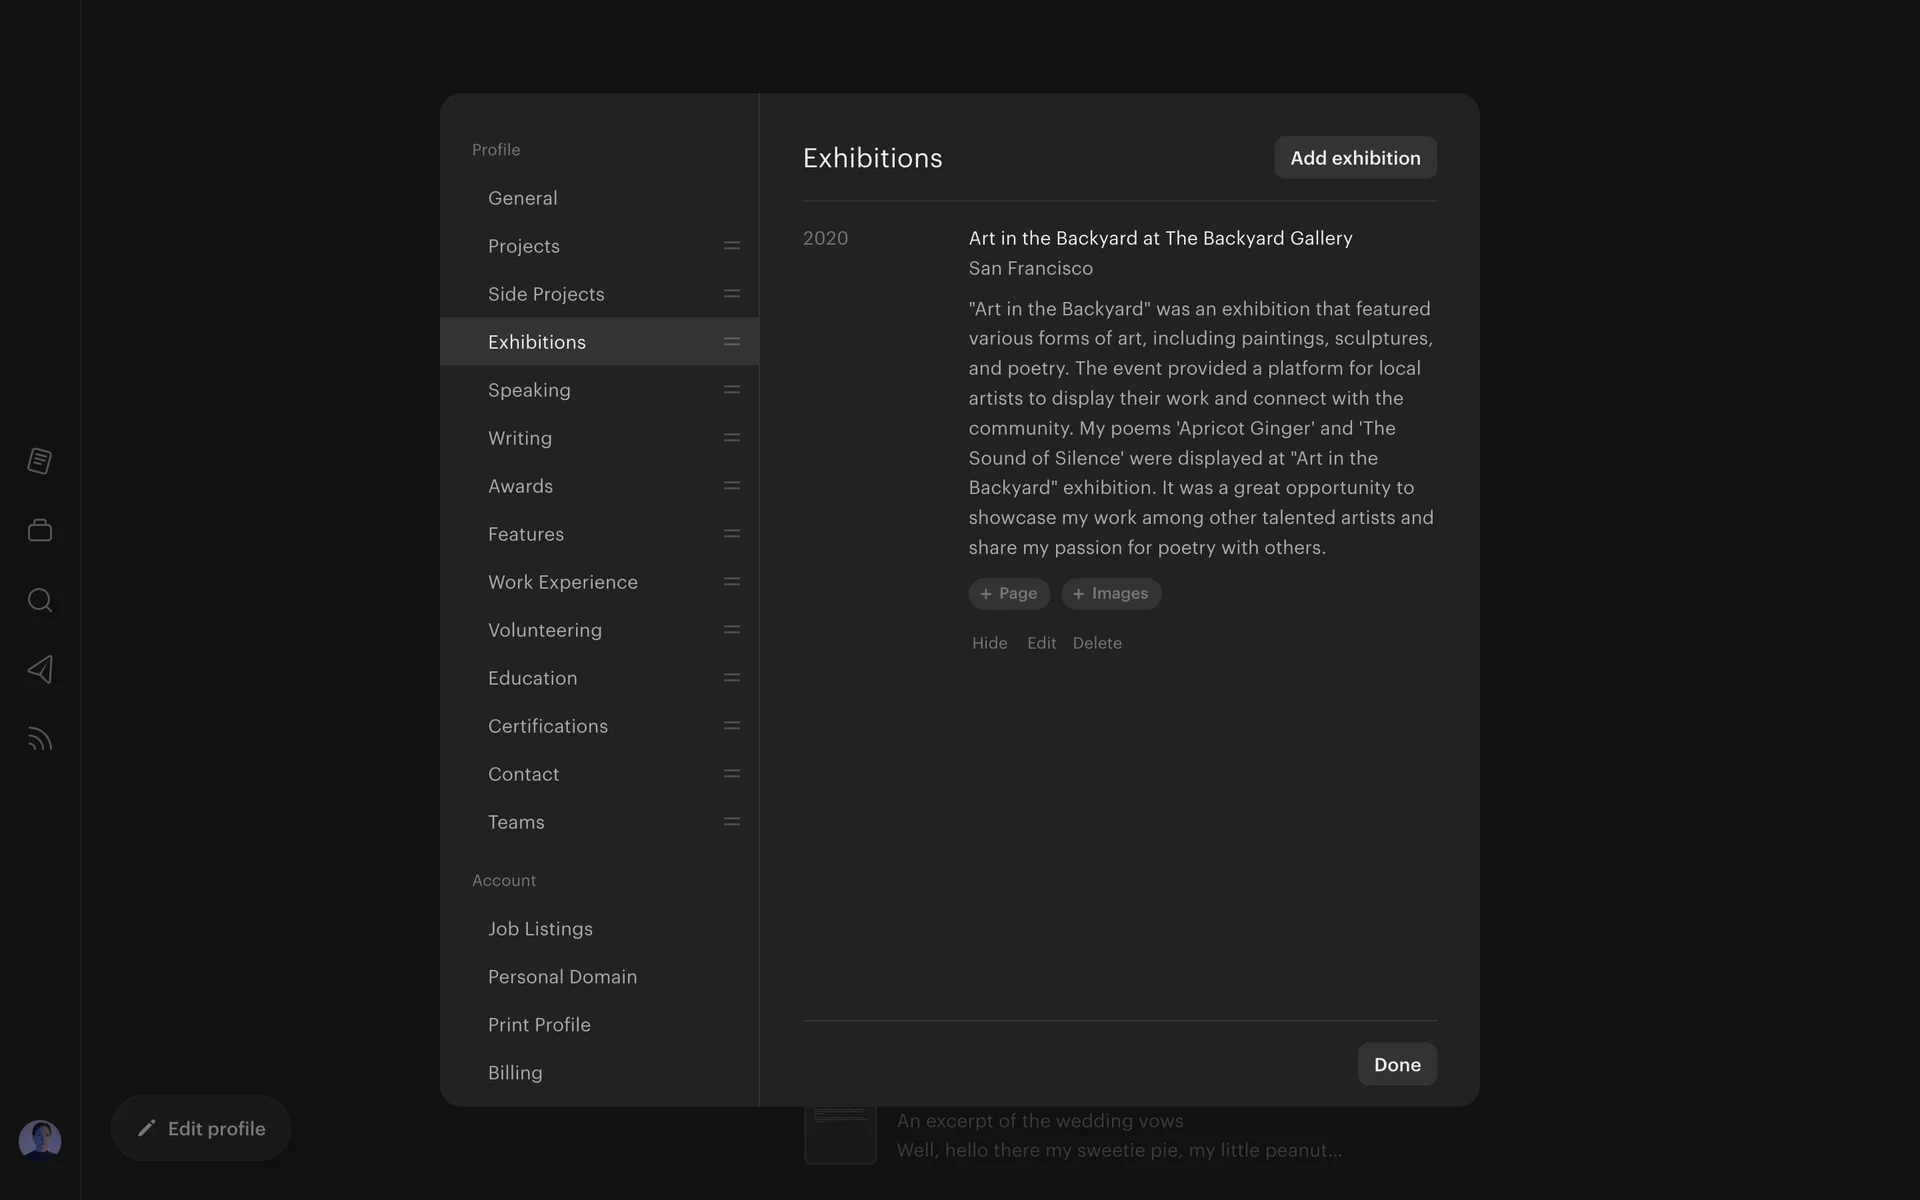Delete the 2020 exhibition entry
The image size is (1920, 1200).
(x=1097, y=643)
